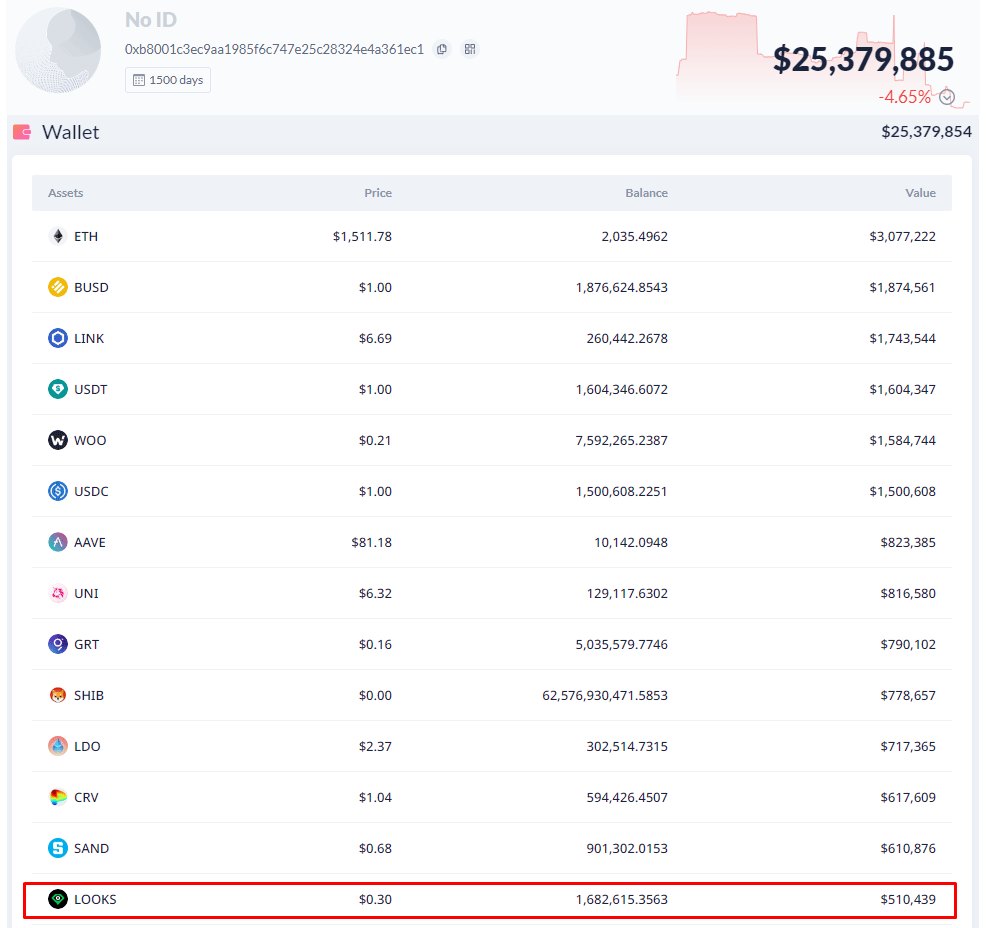Click the SHIB token icon
Screen dimensions: 987x928
coord(58,695)
